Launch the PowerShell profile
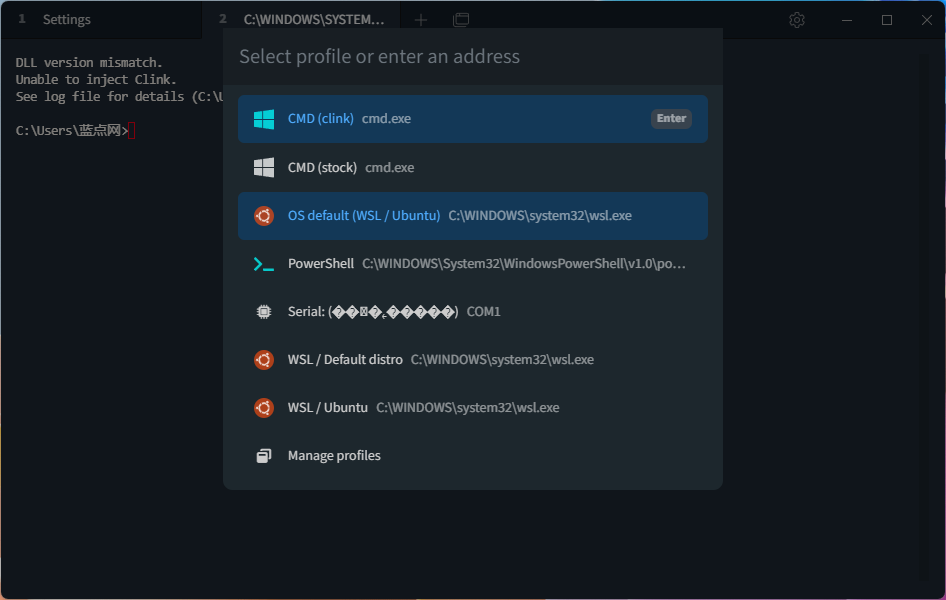The width and height of the screenshot is (946, 600). tap(472, 264)
